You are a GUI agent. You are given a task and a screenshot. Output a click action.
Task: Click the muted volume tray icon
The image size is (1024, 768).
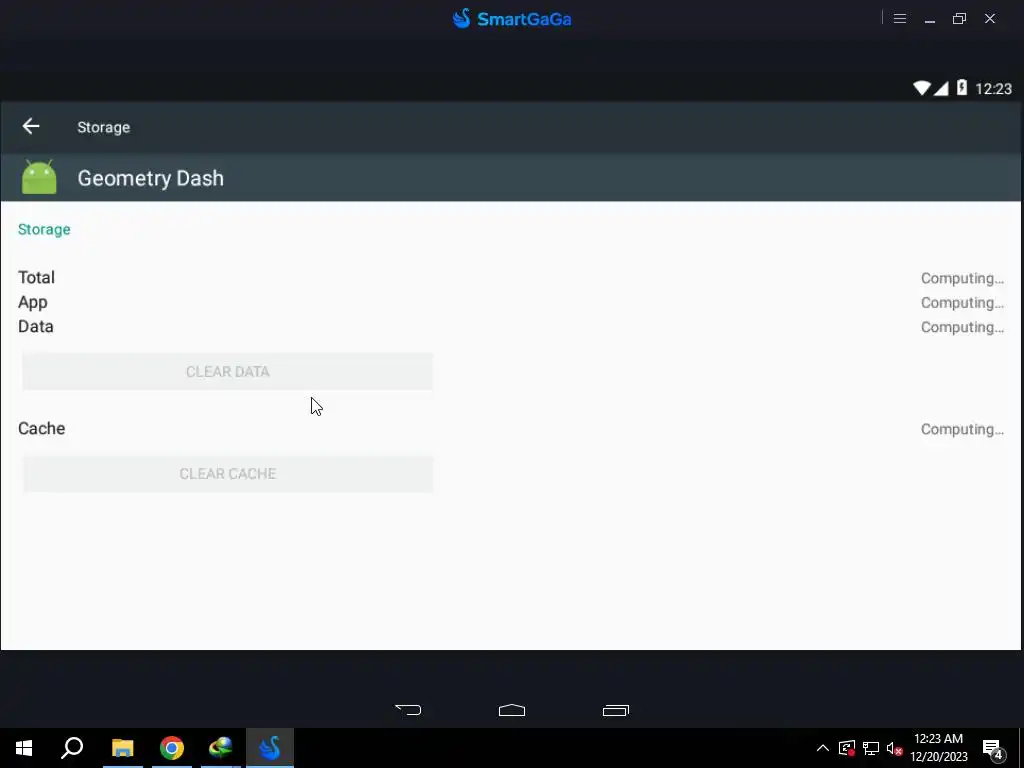(x=895, y=748)
